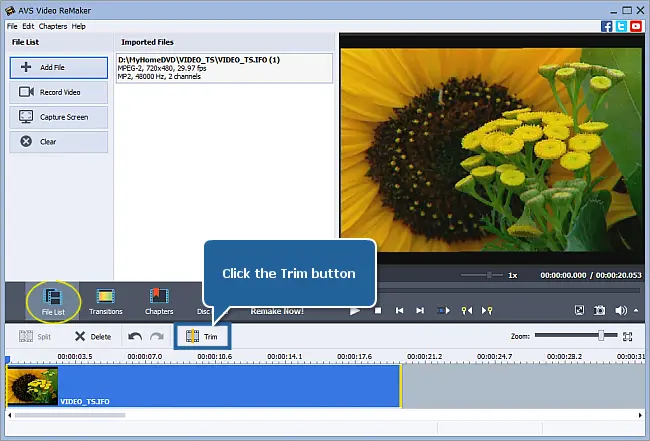Click the Add File button
This screenshot has height=441, width=650.
pos(58,68)
